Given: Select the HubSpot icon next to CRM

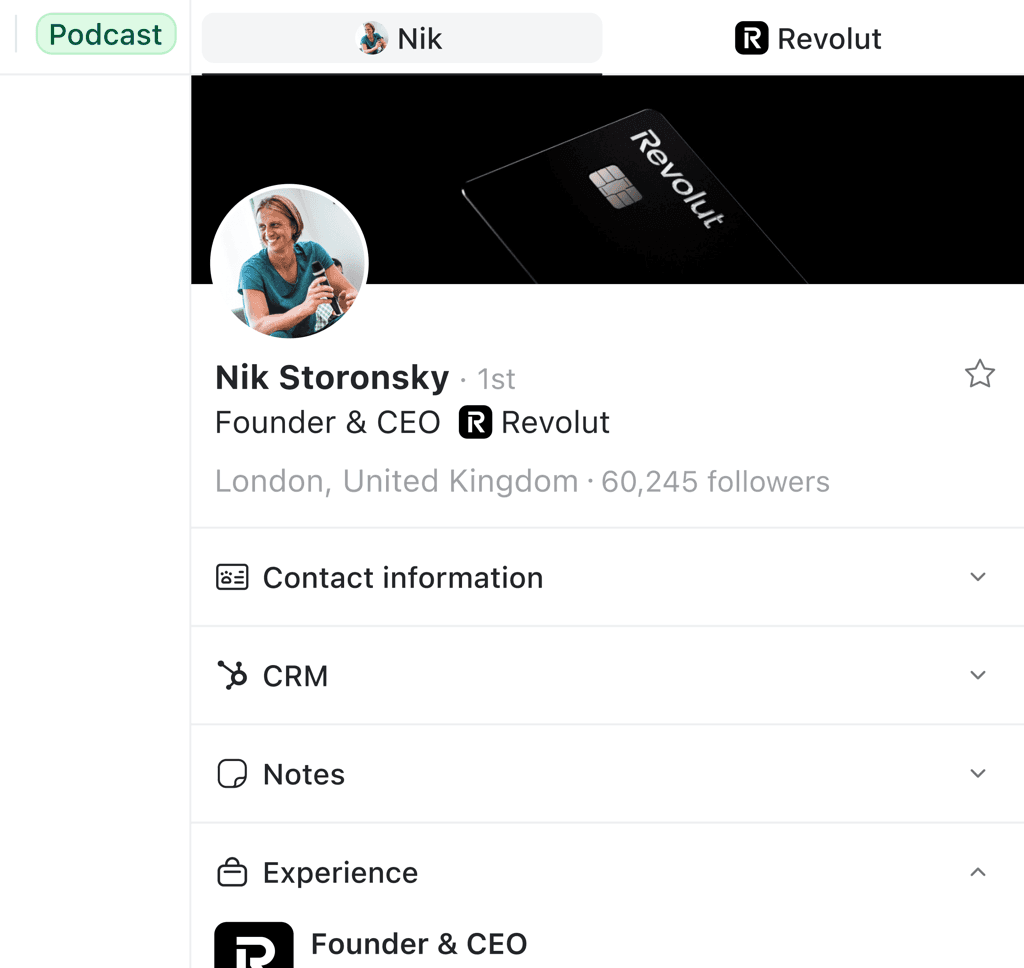Looking at the screenshot, I should coord(231,675).
